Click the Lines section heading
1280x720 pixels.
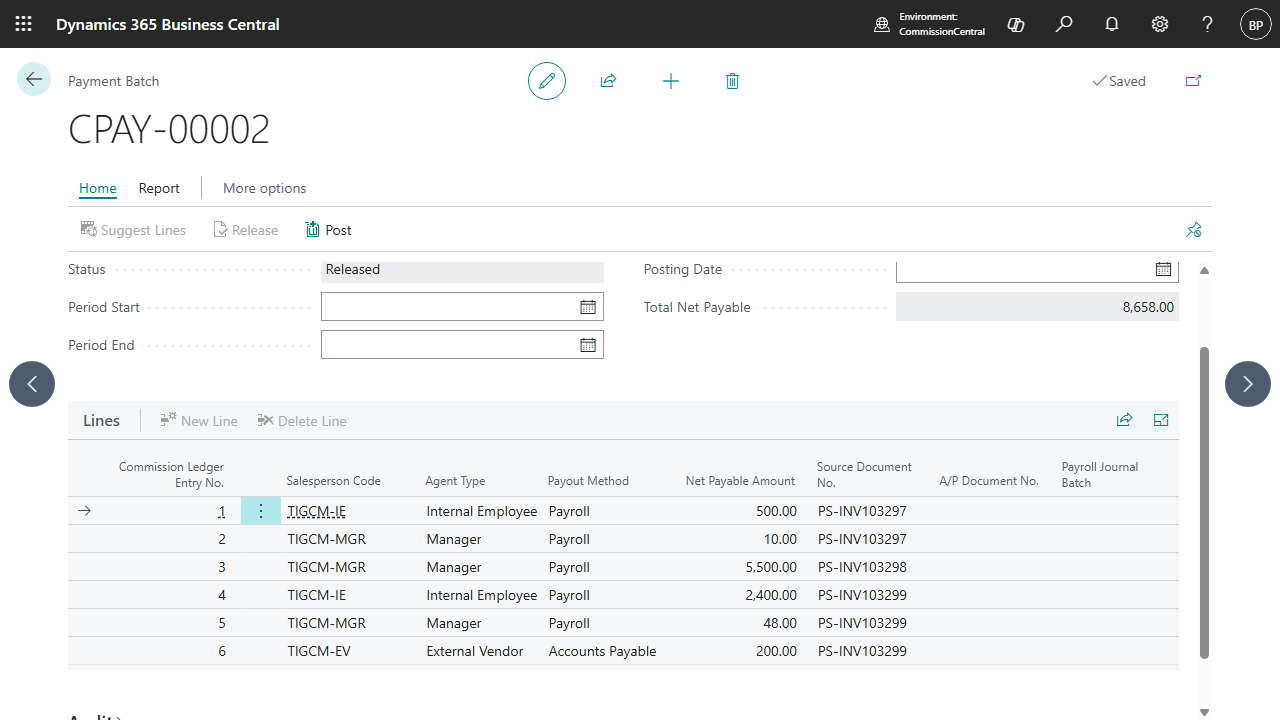[x=101, y=421]
